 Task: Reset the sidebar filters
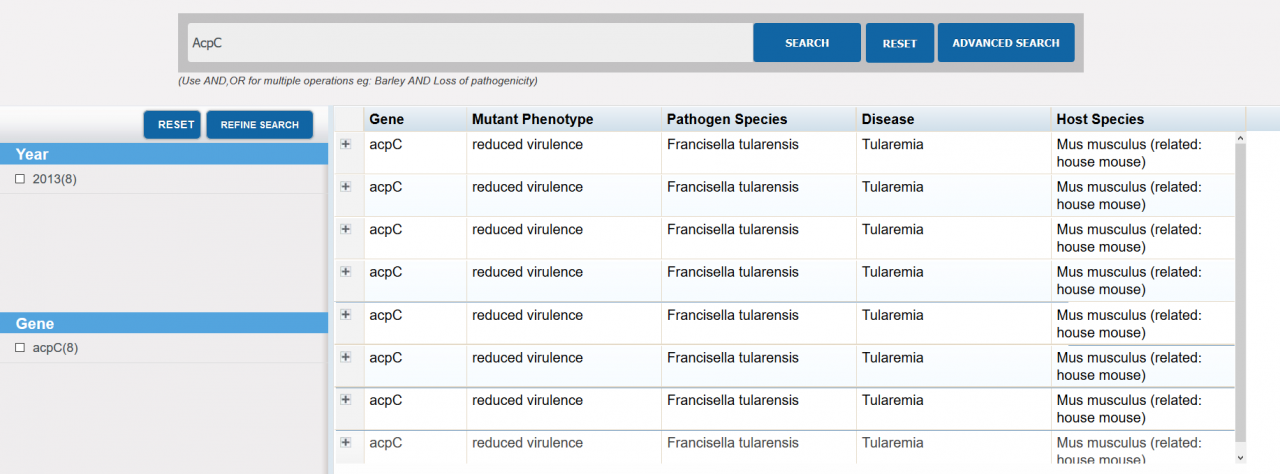coord(176,125)
